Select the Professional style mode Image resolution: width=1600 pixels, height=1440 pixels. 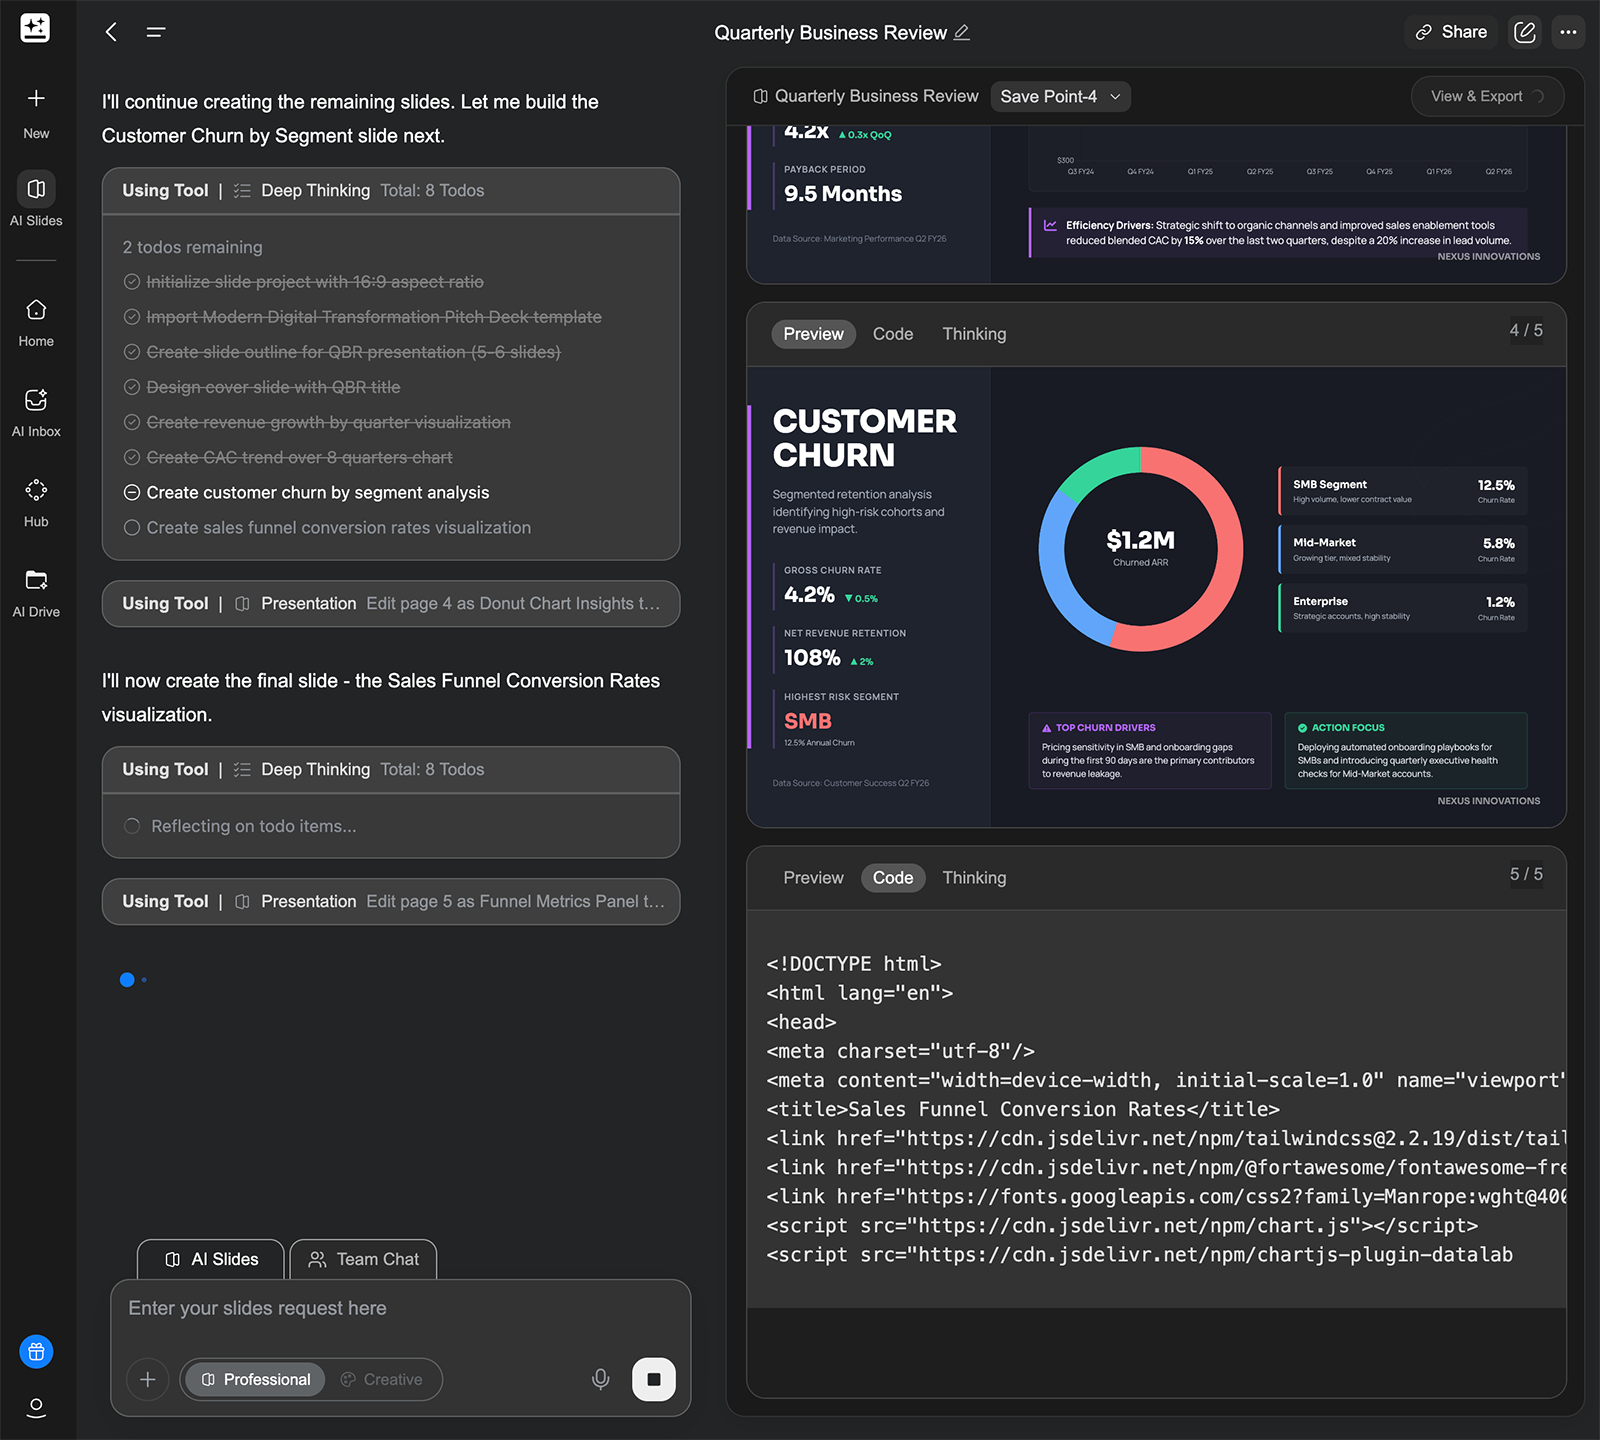point(256,1379)
